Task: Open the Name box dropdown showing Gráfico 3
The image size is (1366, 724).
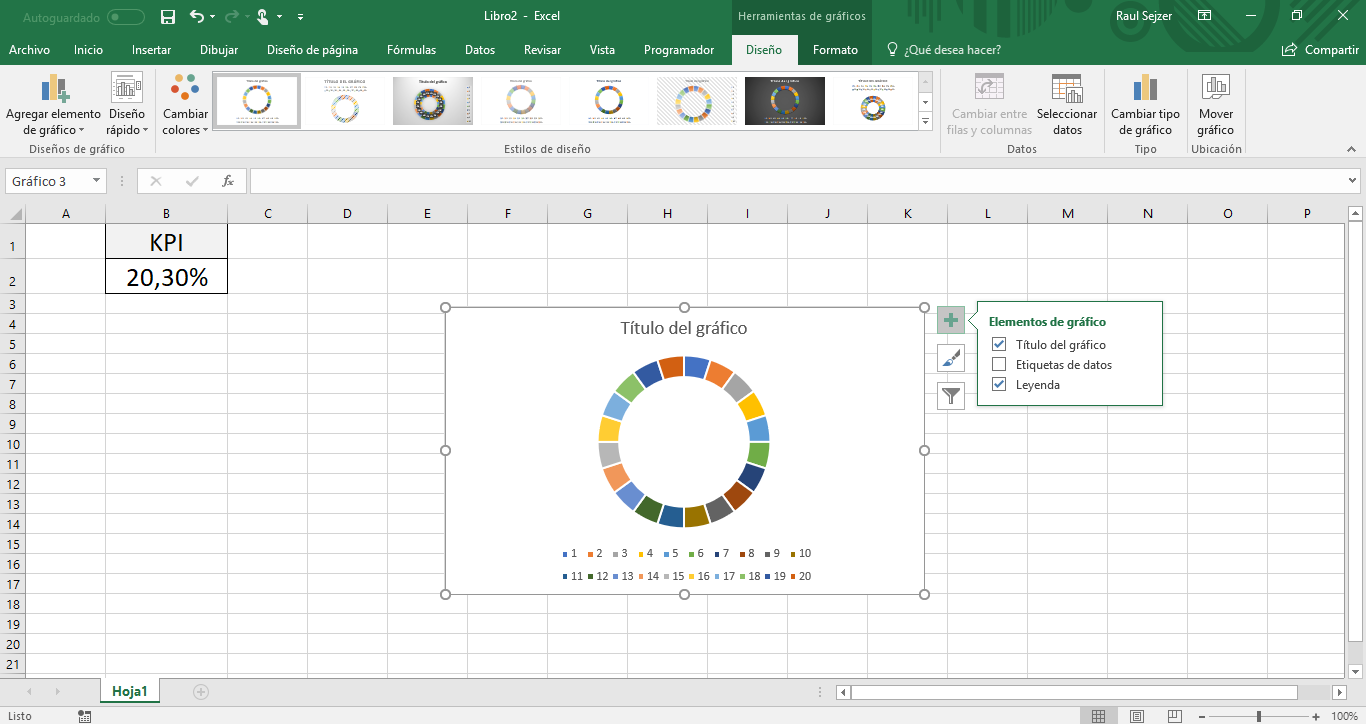Action: (95, 181)
